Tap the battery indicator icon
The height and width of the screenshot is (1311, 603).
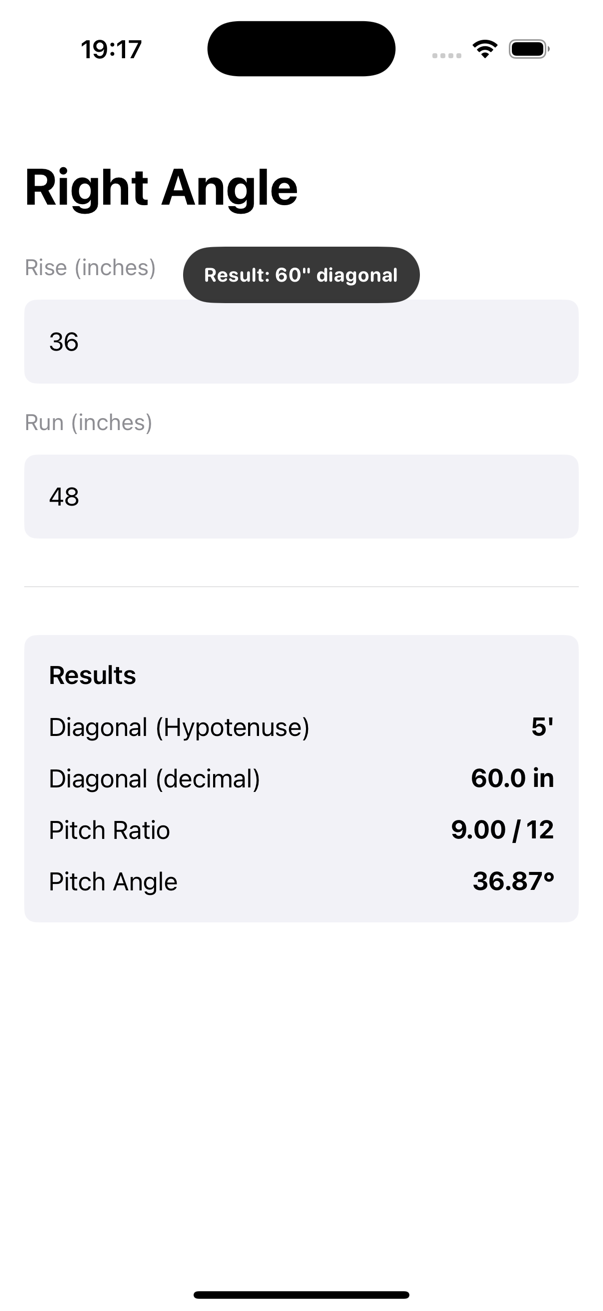[529, 49]
